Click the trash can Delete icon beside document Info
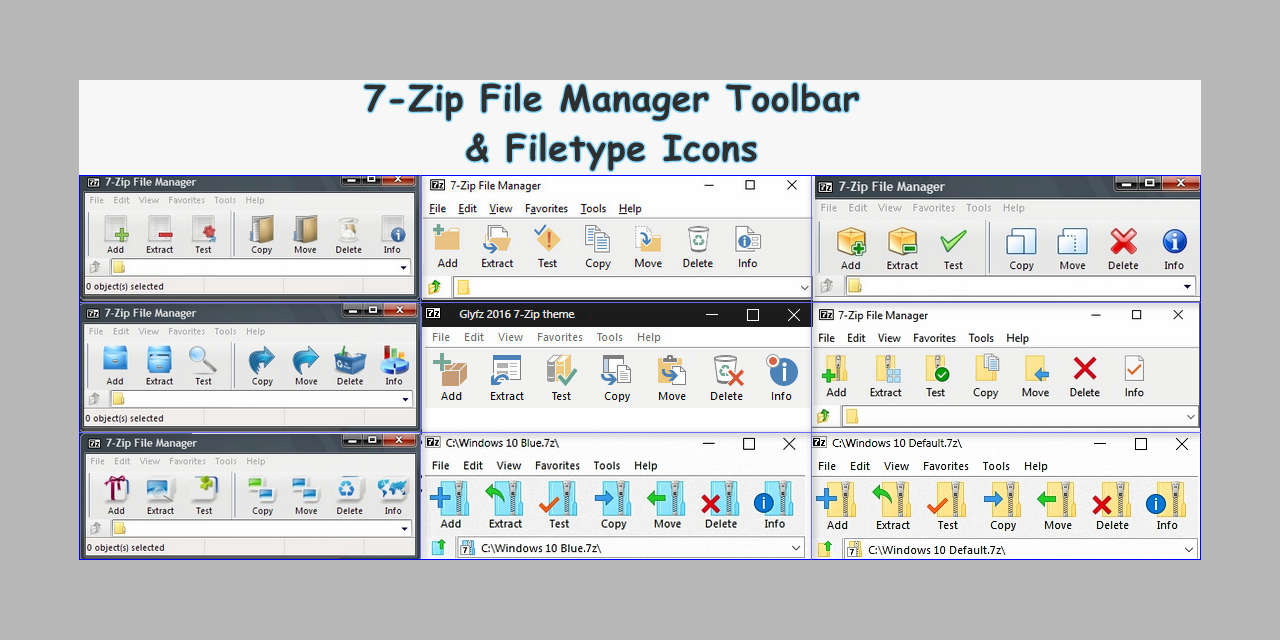This screenshot has width=1280, height=640. 698,239
